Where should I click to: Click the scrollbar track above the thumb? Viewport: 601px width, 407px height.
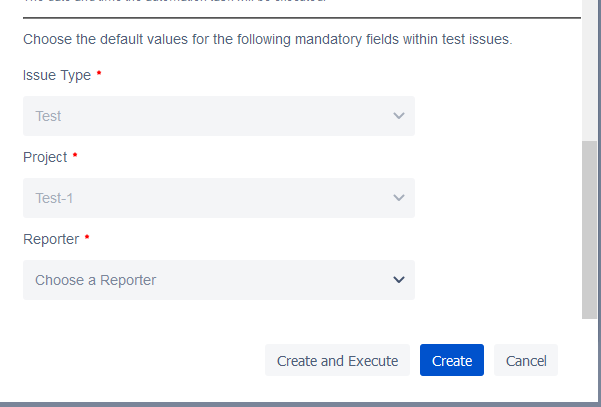tap(589, 70)
